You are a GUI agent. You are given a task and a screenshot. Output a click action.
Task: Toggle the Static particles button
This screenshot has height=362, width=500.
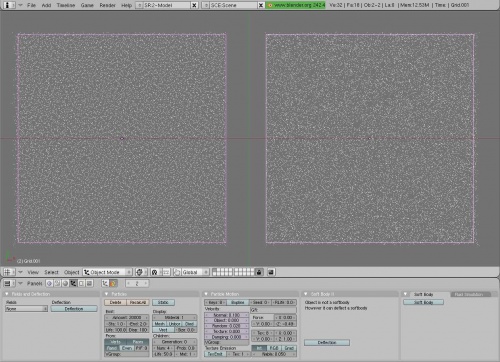point(163,302)
